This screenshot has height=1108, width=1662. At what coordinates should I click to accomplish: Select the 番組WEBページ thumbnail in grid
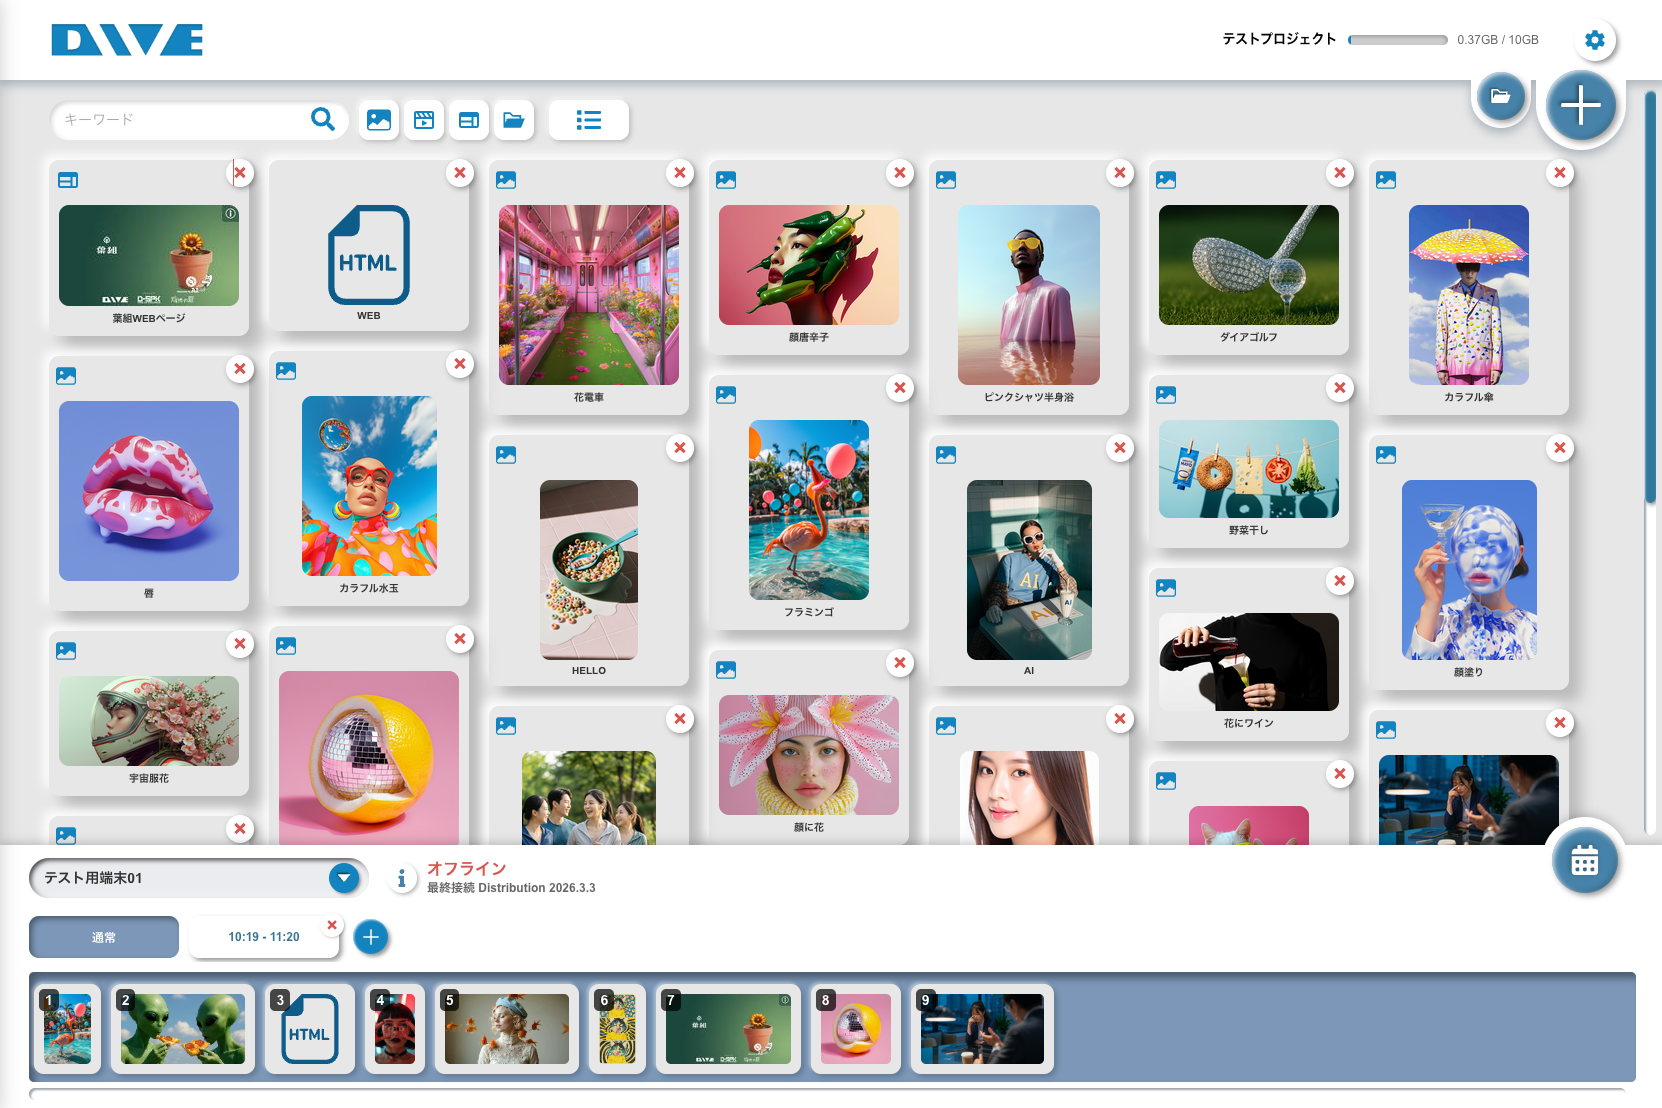coord(149,255)
